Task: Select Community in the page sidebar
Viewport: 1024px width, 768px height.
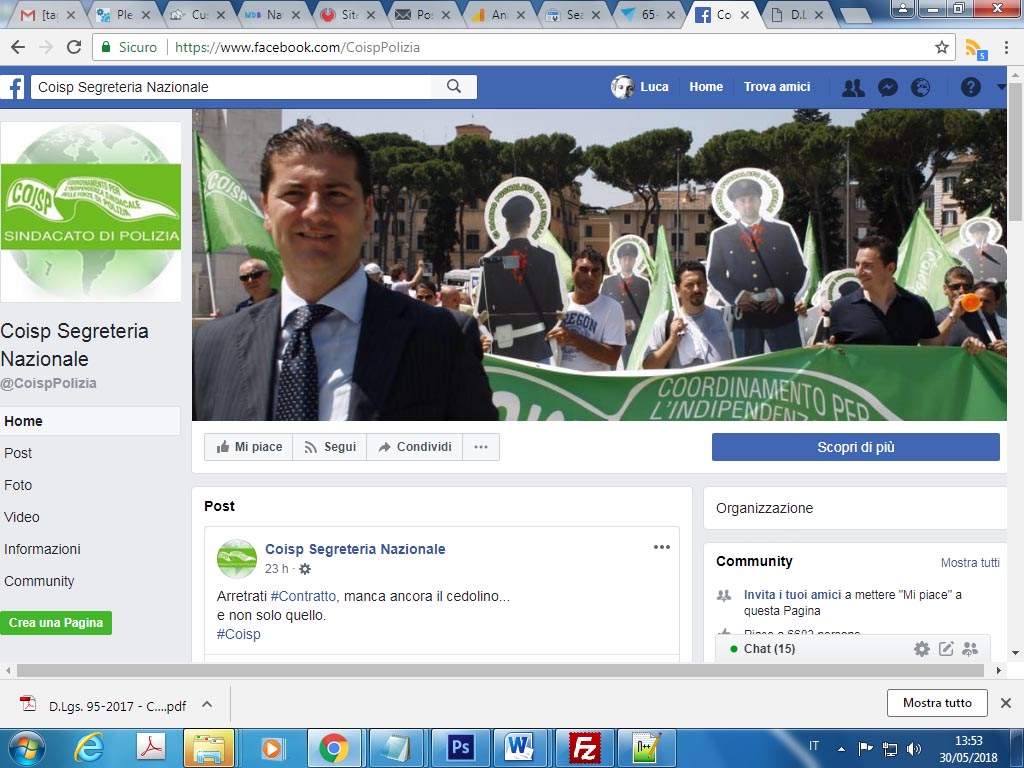Action: point(39,581)
